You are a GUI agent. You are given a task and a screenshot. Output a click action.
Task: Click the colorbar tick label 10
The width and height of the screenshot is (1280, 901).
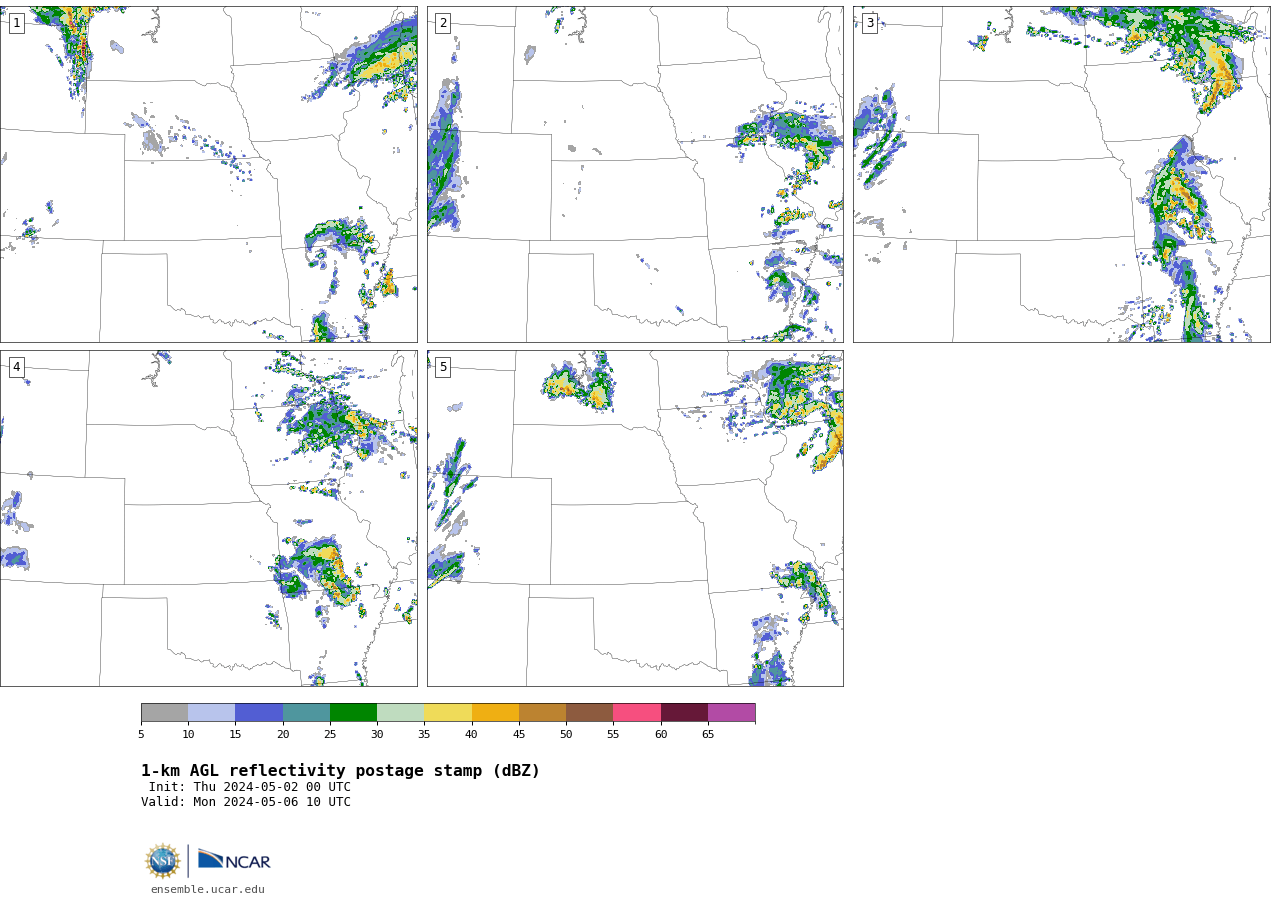(188, 735)
